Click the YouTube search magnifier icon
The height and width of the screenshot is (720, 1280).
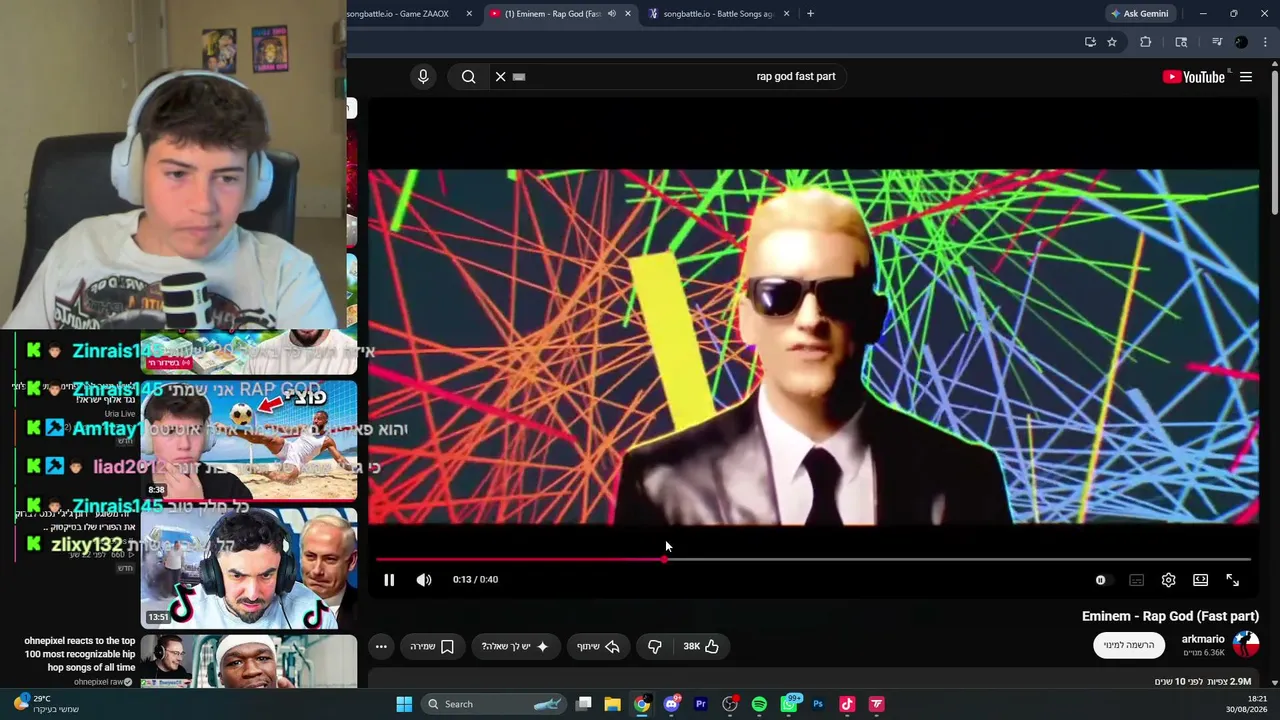click(x=468, y=77)
